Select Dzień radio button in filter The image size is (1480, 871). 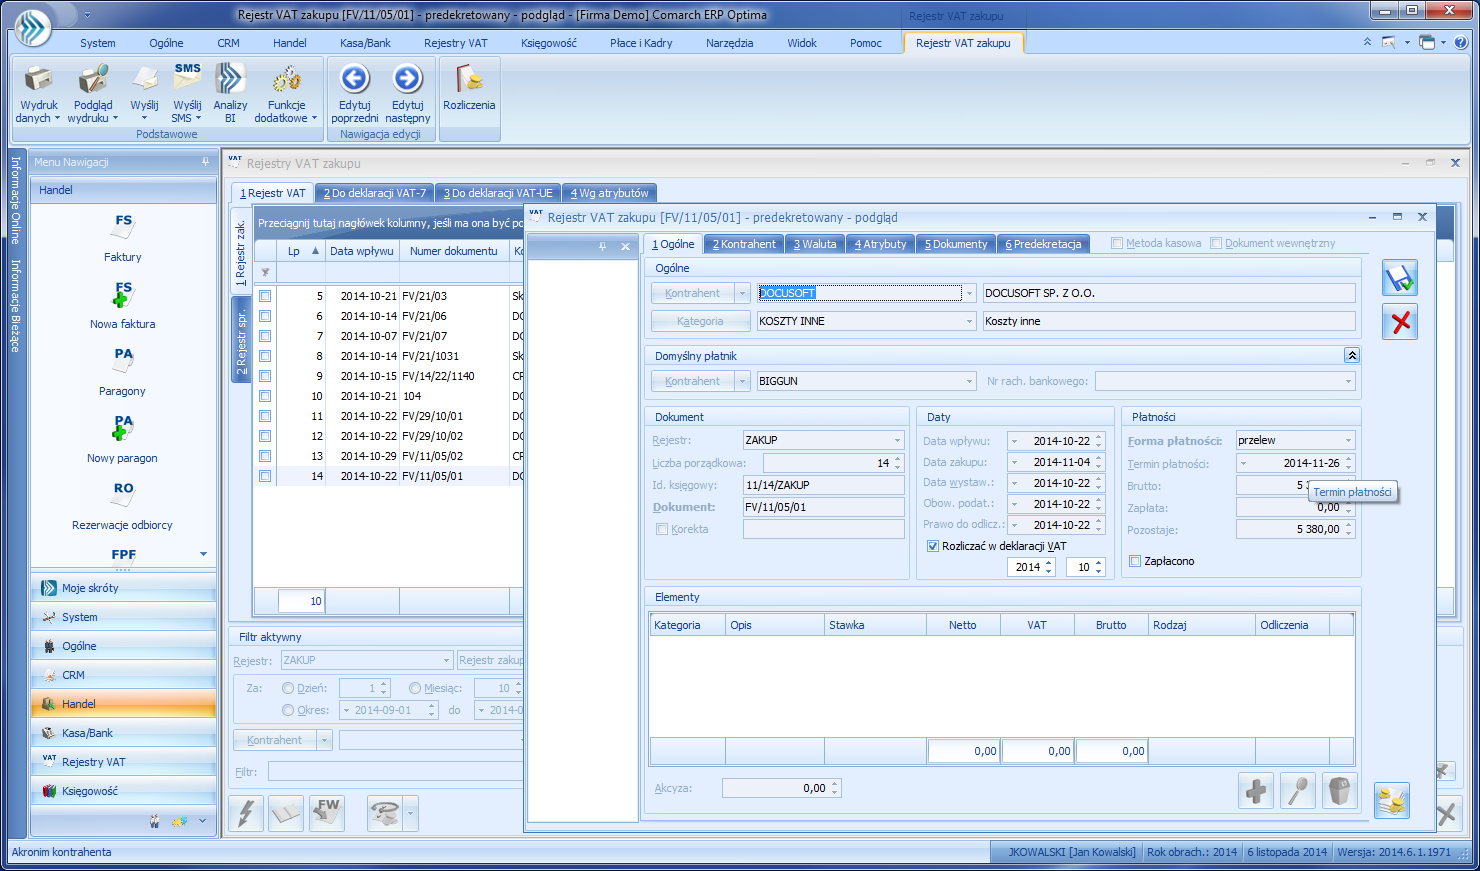288,688
